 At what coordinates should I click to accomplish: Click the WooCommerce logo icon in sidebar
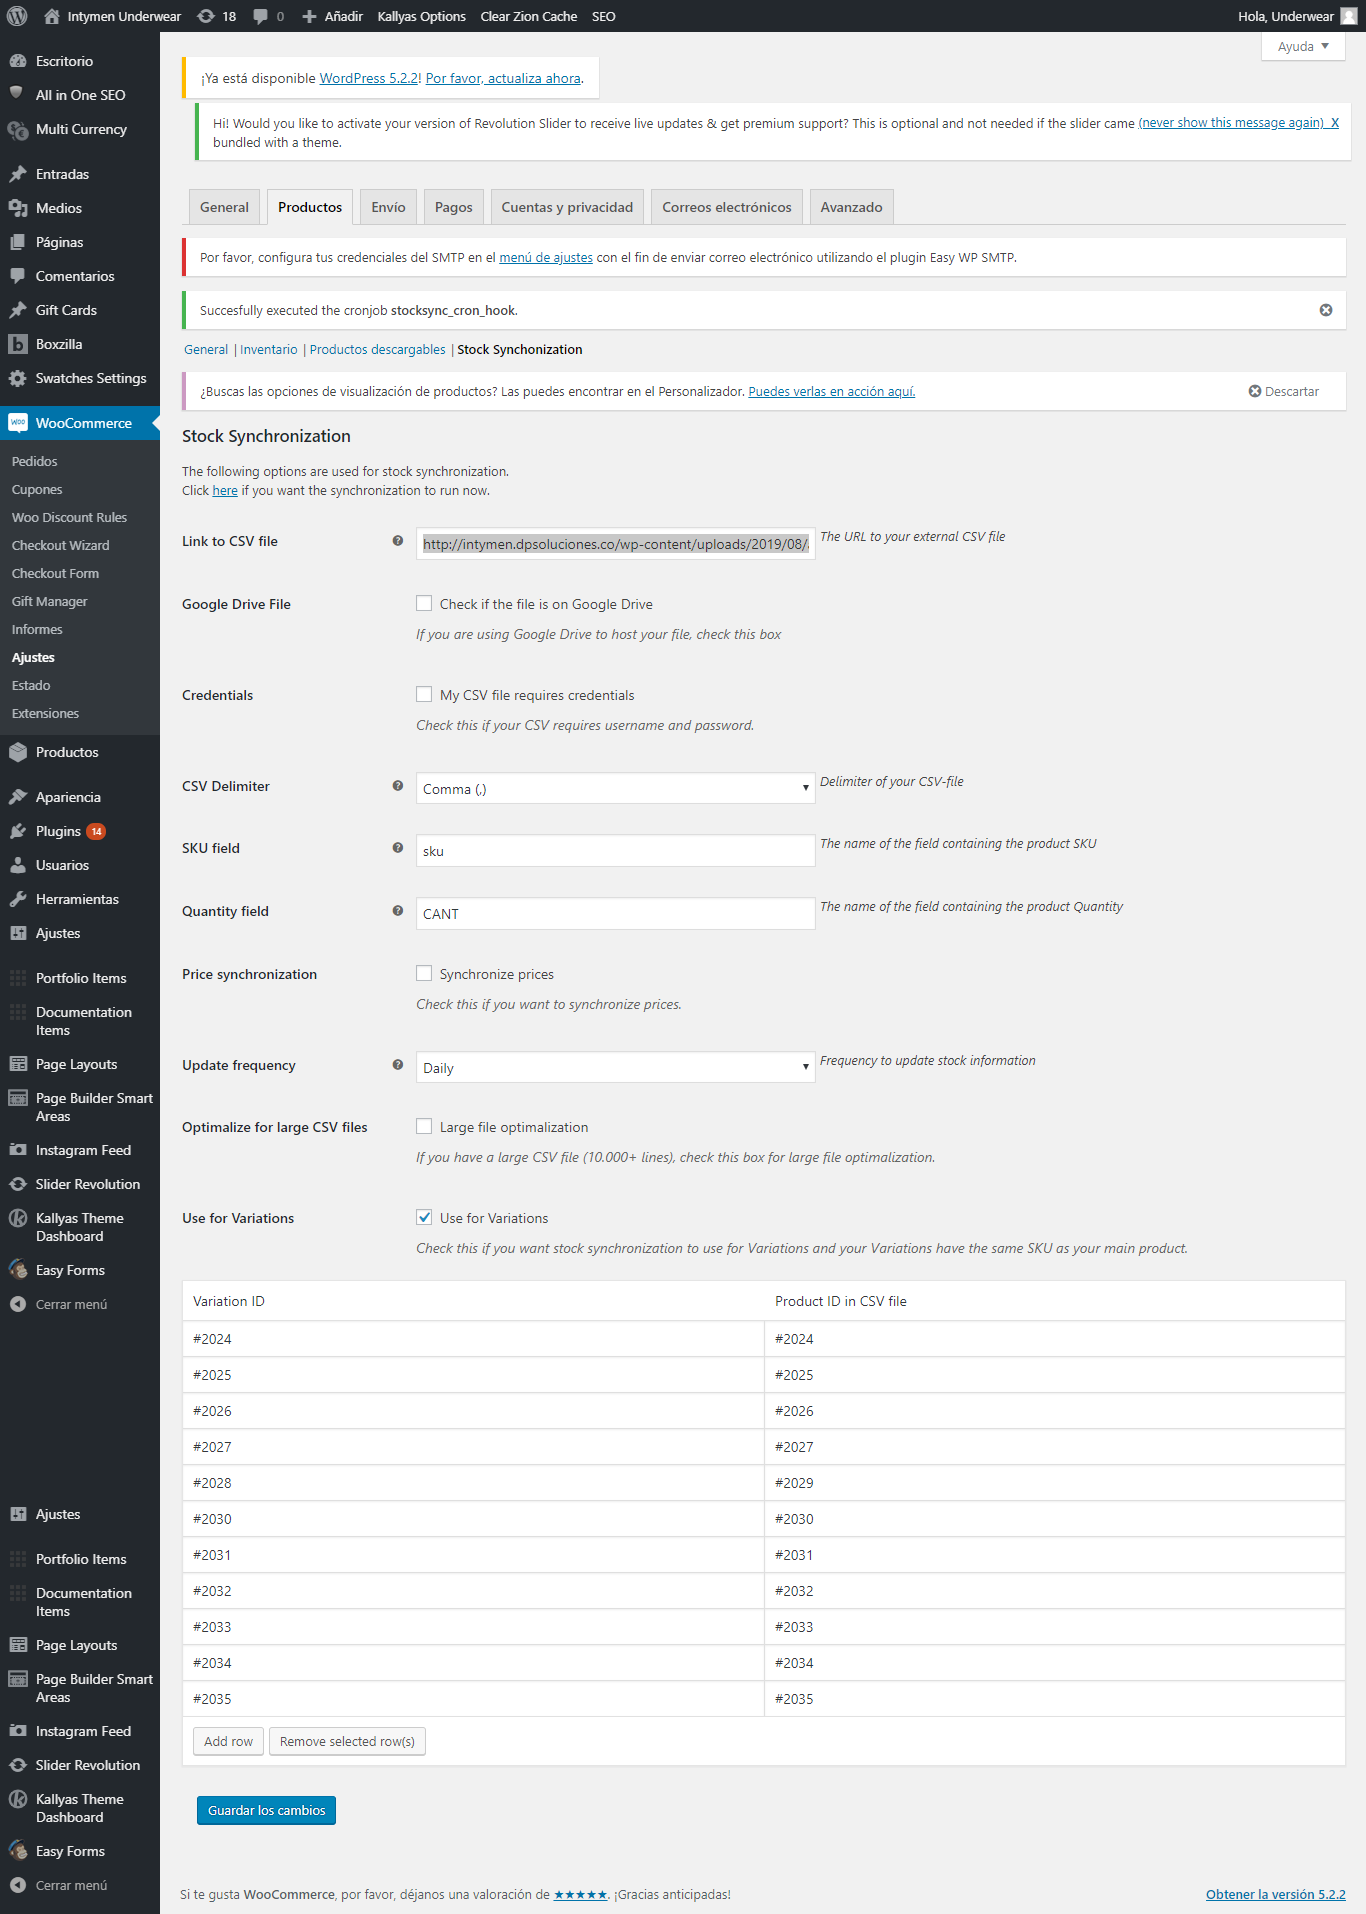18,423
